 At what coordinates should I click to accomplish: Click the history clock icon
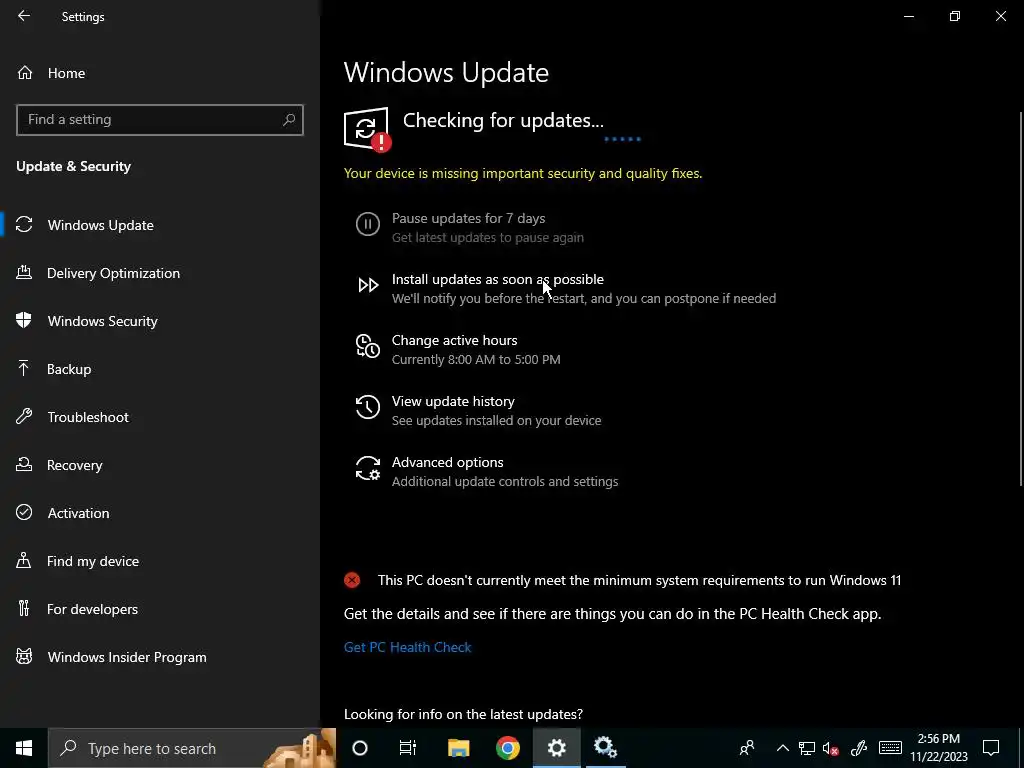[368, 407]
